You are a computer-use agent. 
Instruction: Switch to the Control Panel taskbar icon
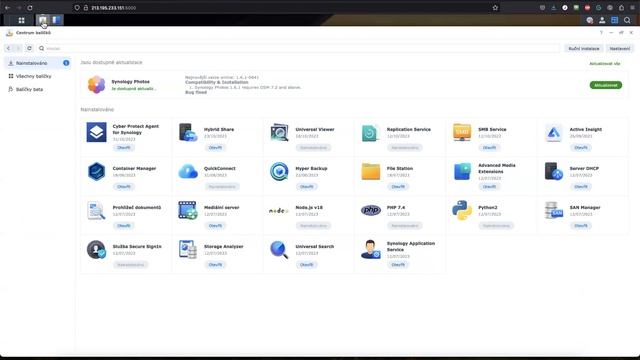point(56,20)
